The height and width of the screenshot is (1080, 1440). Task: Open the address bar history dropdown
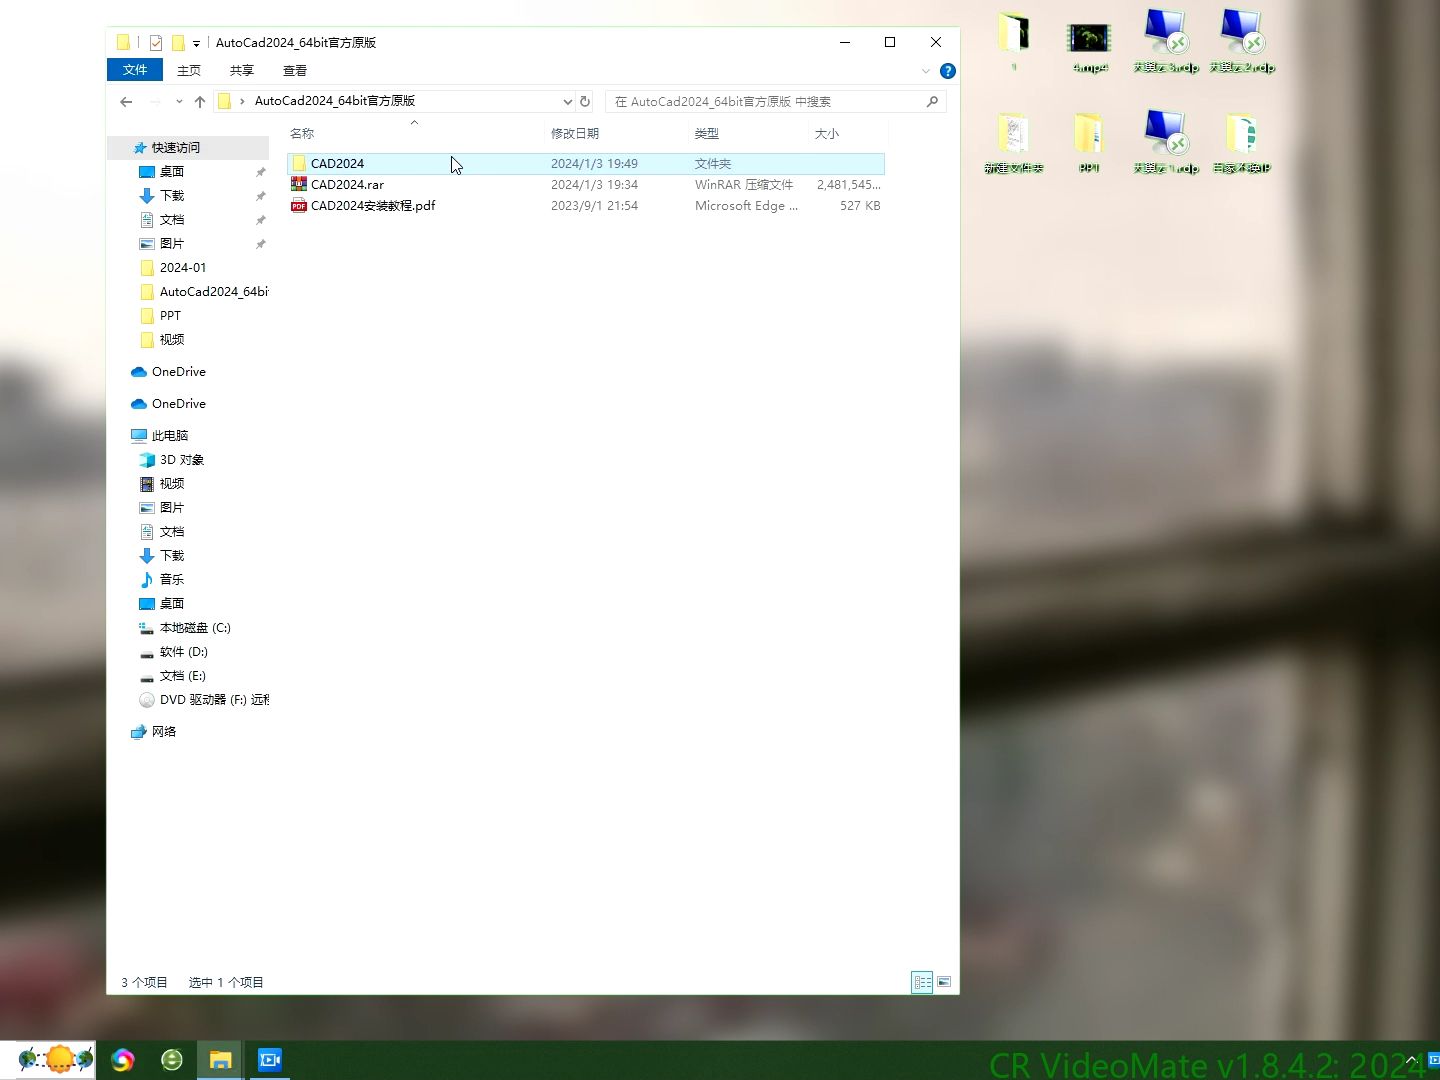[568, 101]
